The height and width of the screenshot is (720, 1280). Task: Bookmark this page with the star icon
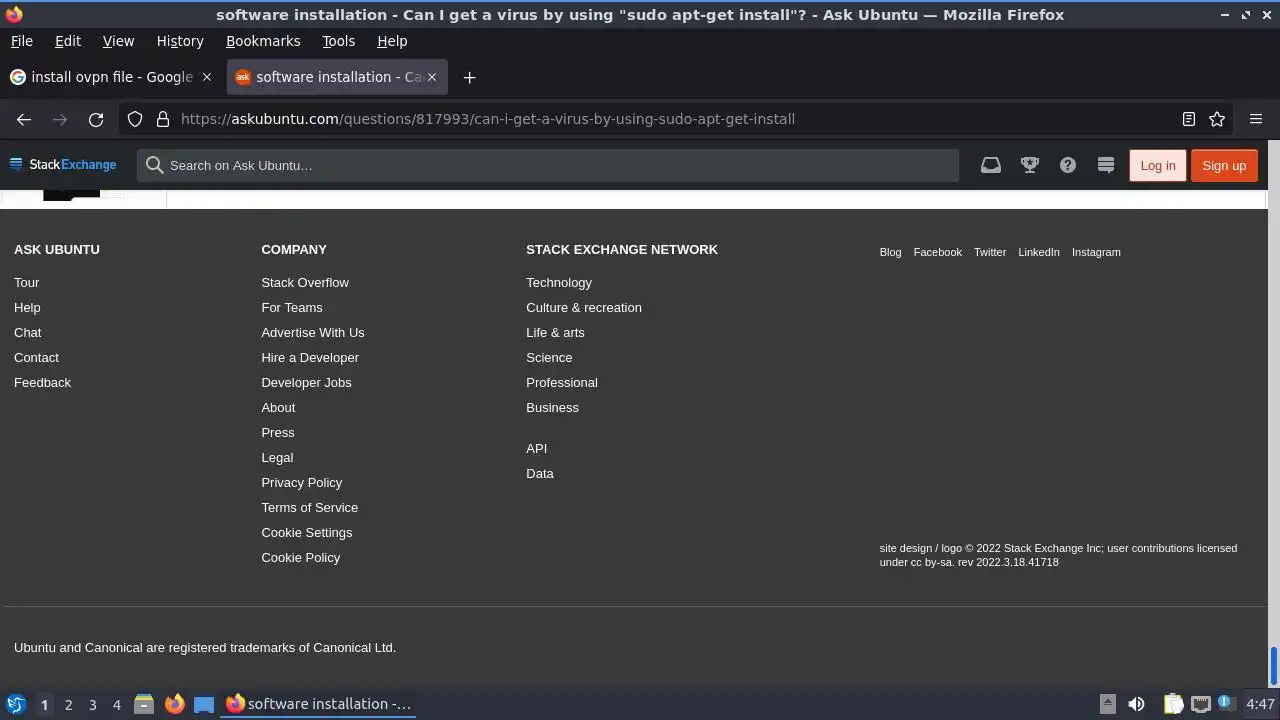tap(1217, 119)
